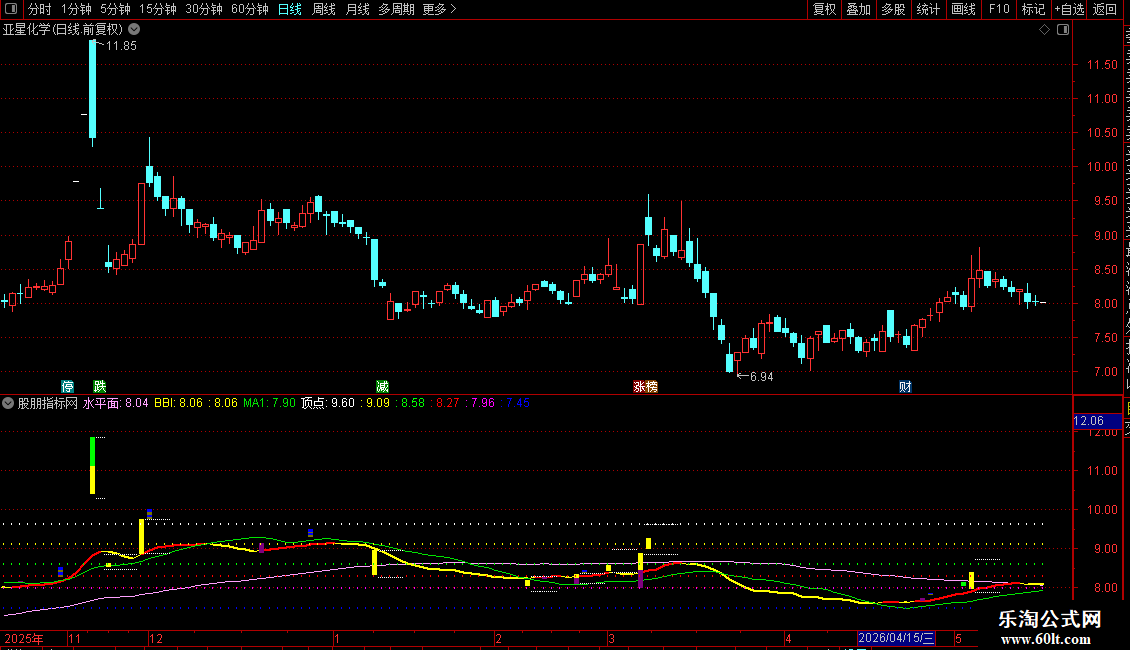
Task: Click the 股朋指标网 indicator name
Action: coord(48,403)
